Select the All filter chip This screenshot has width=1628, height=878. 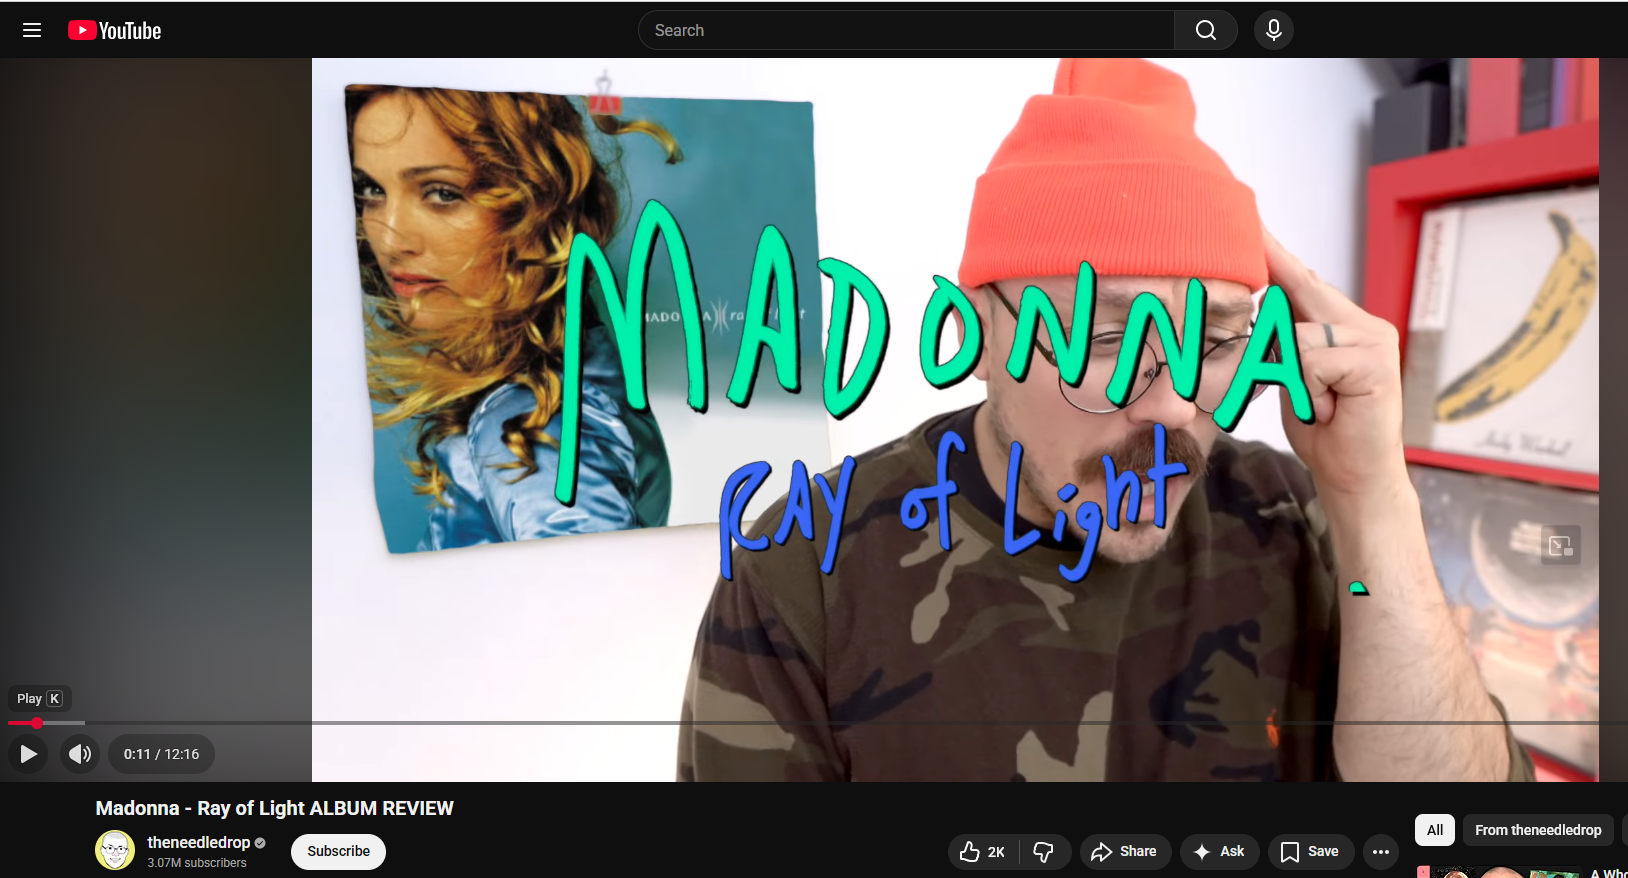(x=1435, y=830)
